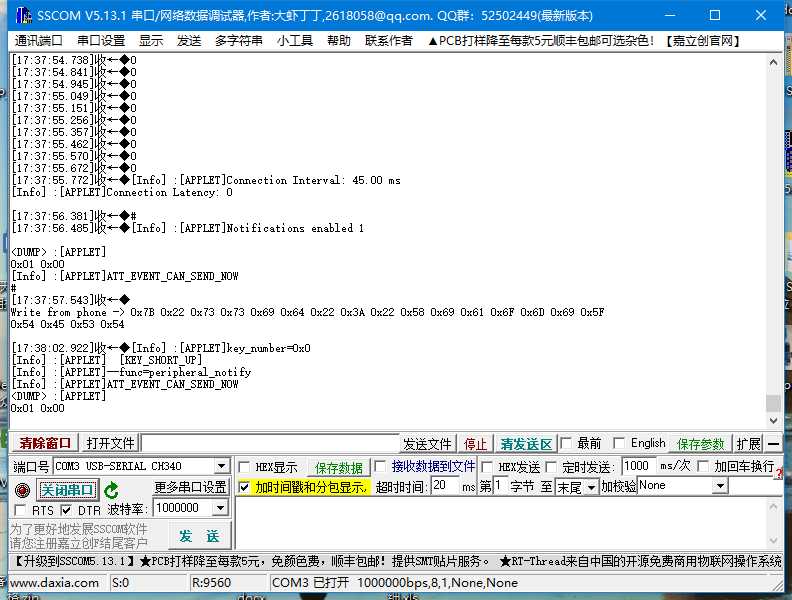The height and width of the screenshot is (600, 792).
Task: Uncheck 加时间戳和分包显示 checkbox
Action: point(244,487)
